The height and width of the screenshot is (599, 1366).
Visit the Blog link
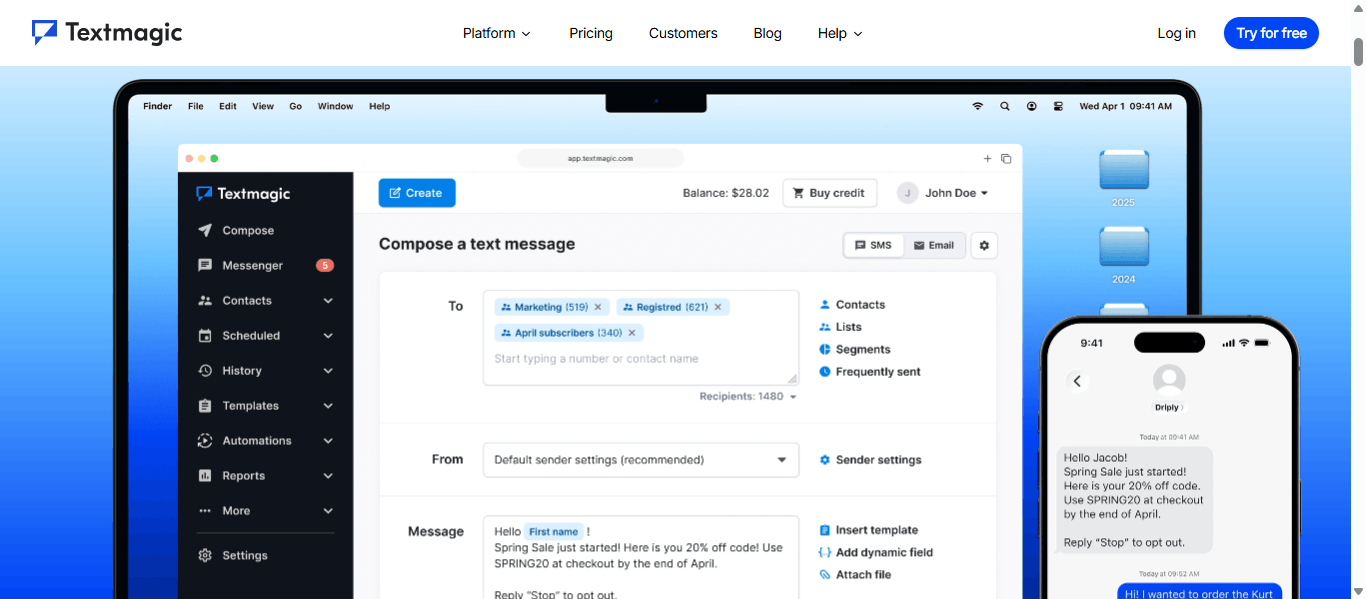pos(768,33)
